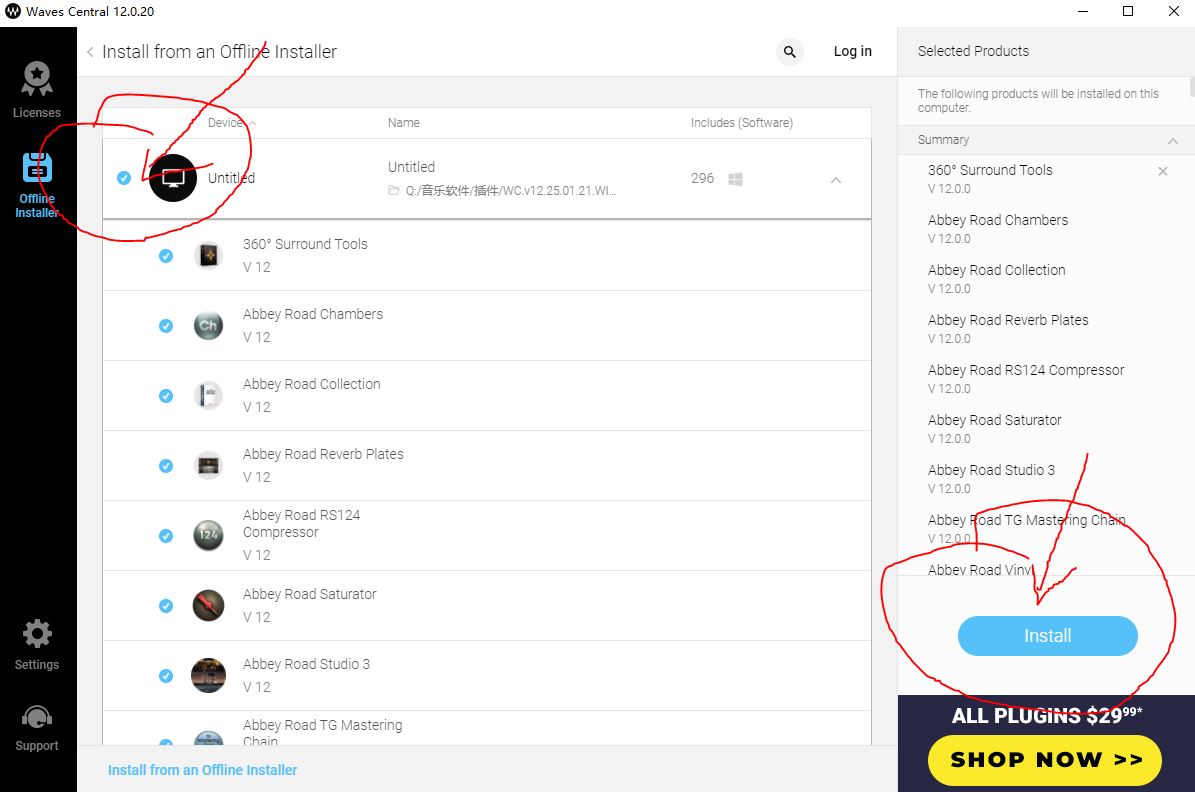Click the bottom Install from an Offline Installer link
This screenshot has height=792, width=1195.
203,770
